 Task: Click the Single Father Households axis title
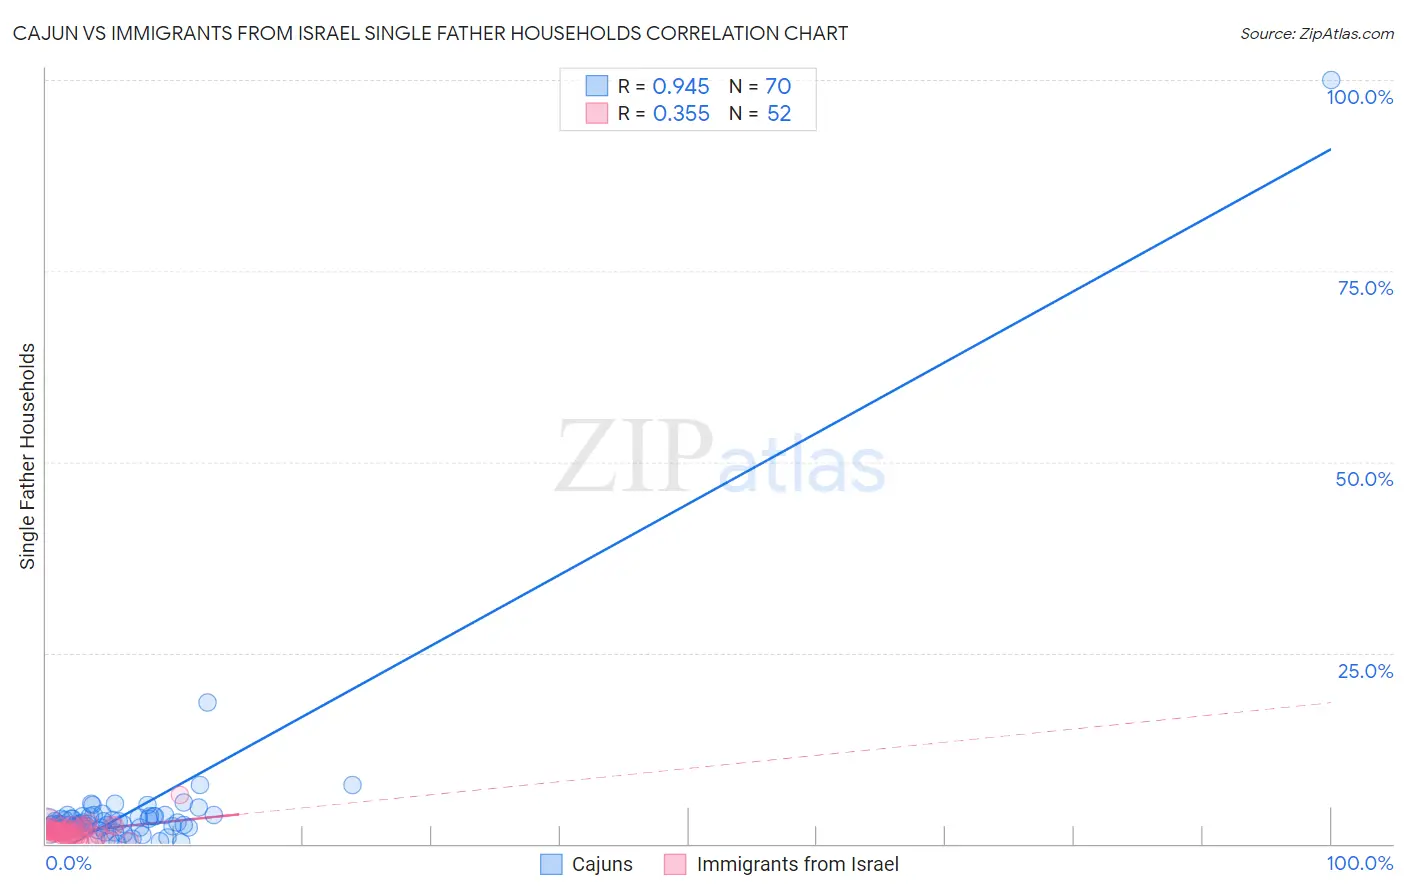pos(27,456)
